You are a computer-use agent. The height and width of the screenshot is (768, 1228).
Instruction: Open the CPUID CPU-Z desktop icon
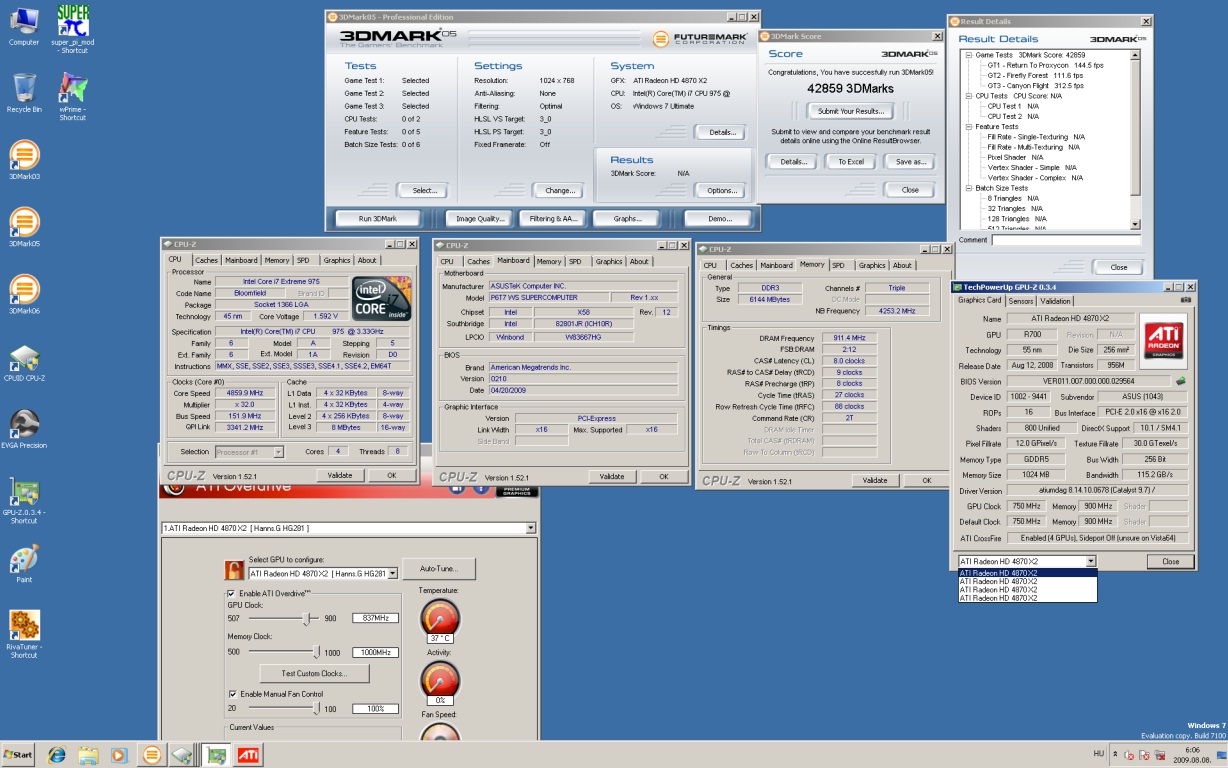pos(24,357)
